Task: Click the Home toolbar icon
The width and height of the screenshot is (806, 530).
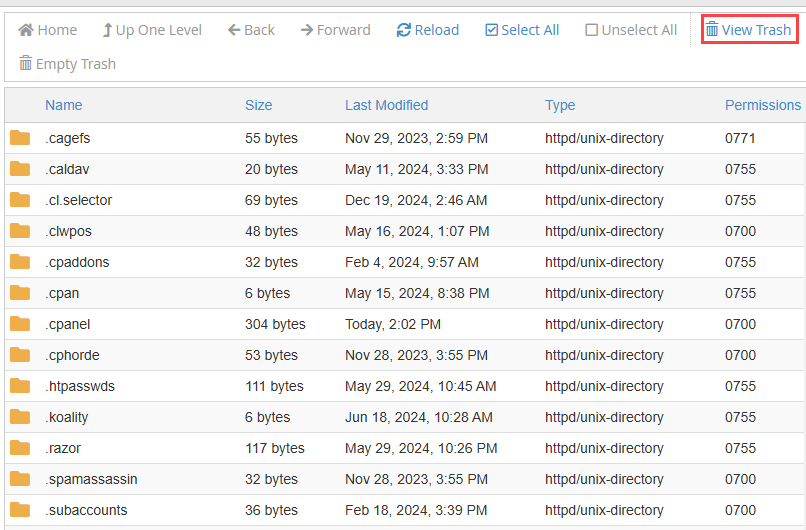Action: (27, 30)
